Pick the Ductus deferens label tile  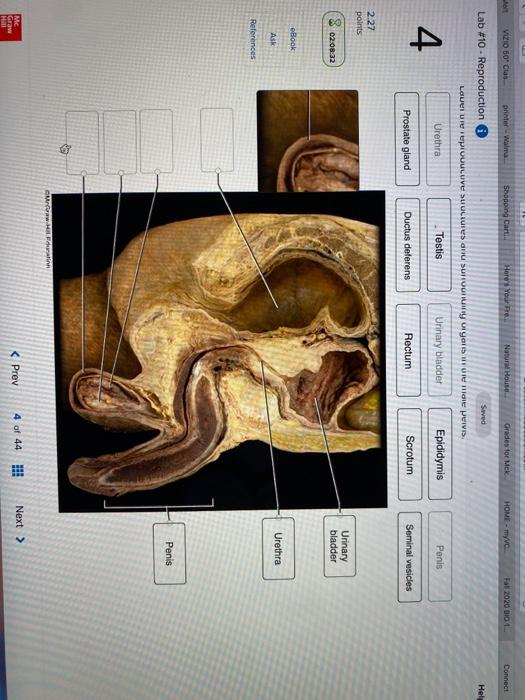click(408, 245)
